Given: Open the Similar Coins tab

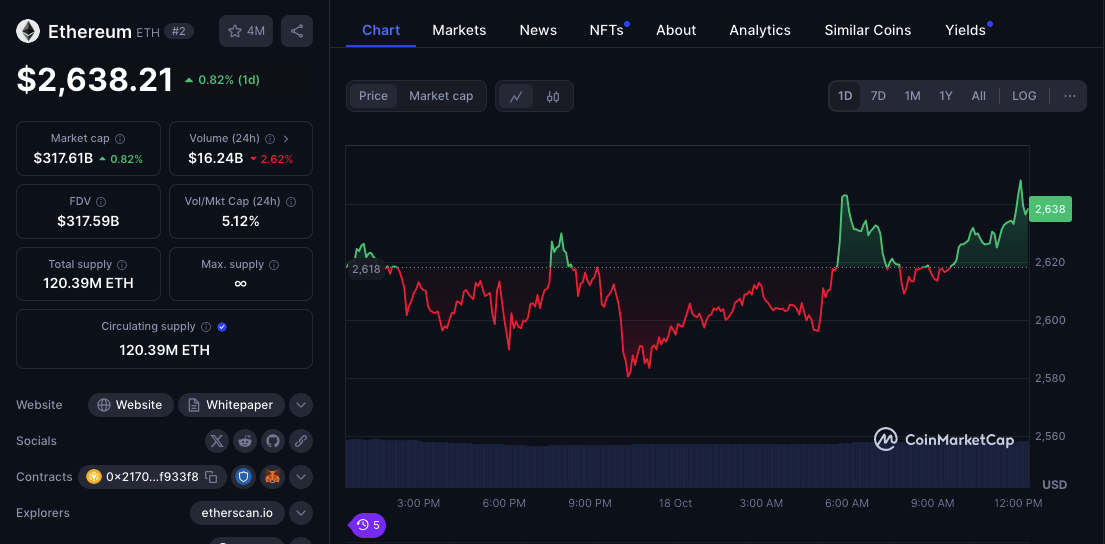Looking at the screenshot, I should coord(868,30).
